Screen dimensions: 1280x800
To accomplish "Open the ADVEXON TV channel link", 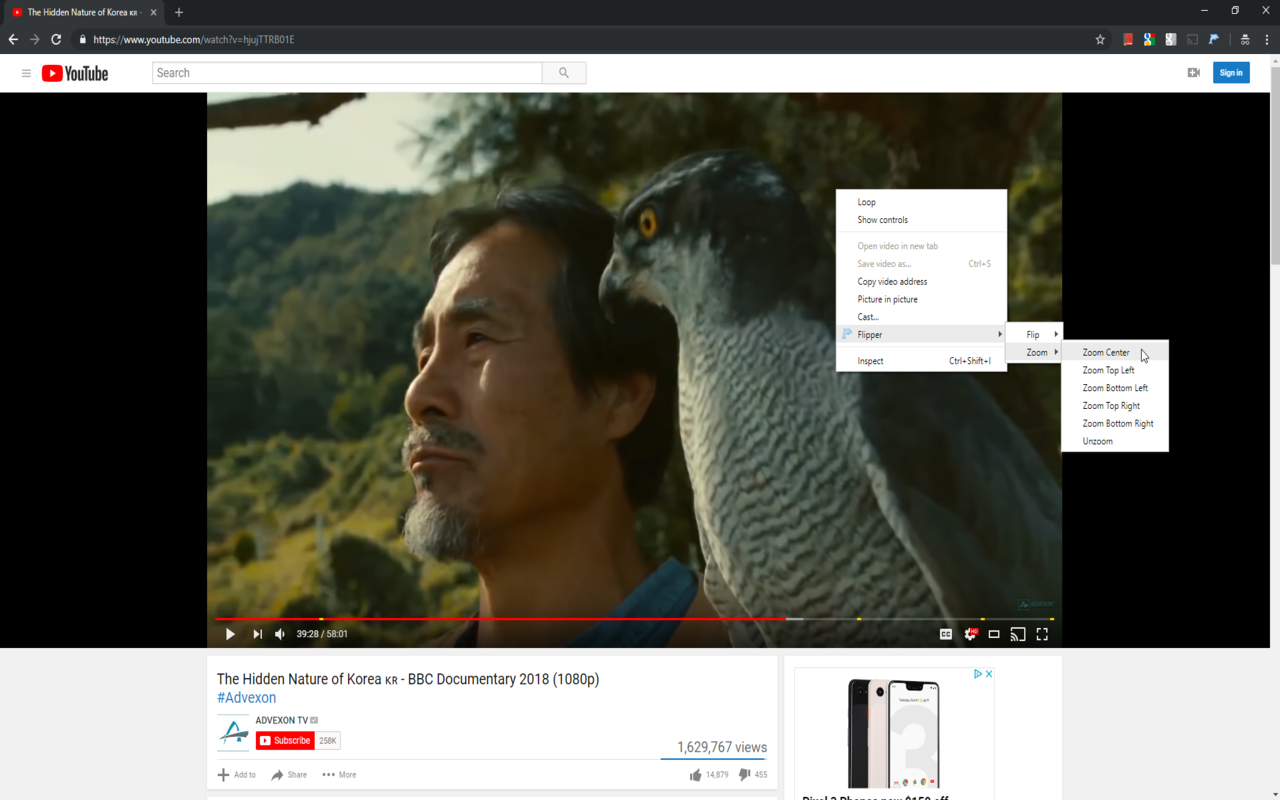I will (281, 720).
